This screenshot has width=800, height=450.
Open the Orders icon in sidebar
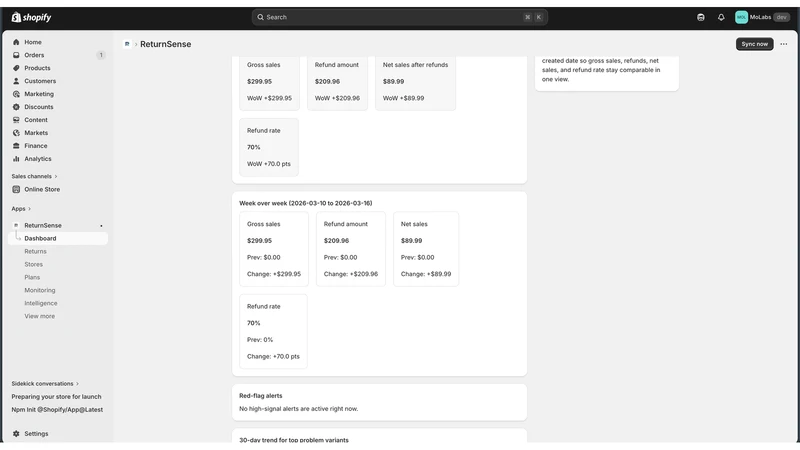(x=16, y=55)
